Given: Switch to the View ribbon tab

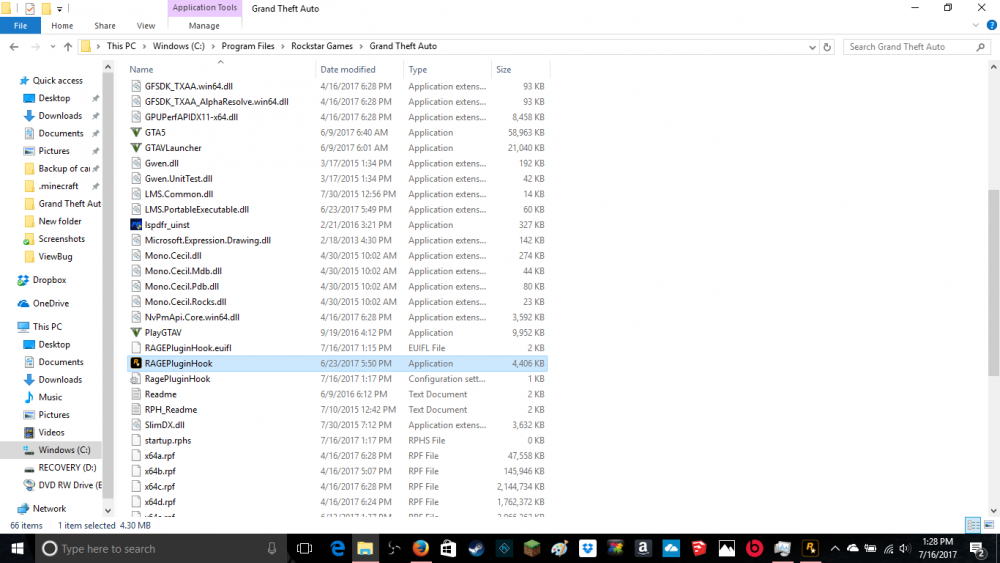Looking at the screenshot, I should (x=145, y=26).
